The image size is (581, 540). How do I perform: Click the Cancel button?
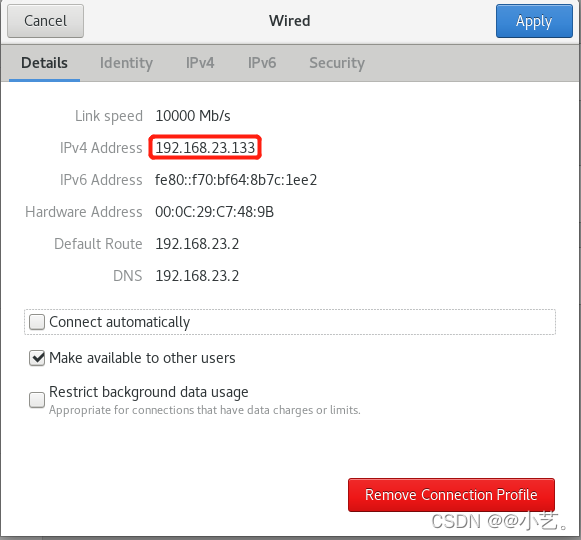45,21
